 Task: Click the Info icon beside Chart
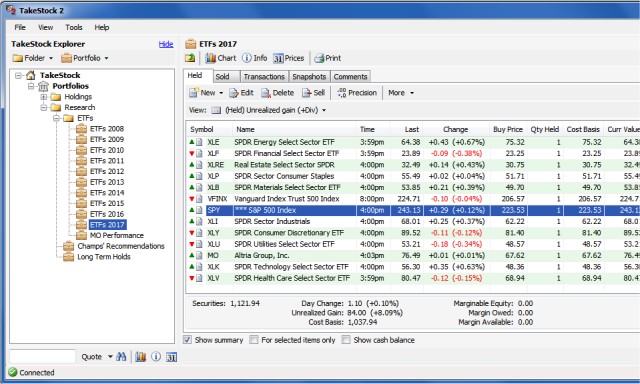(x=247, y=58)
